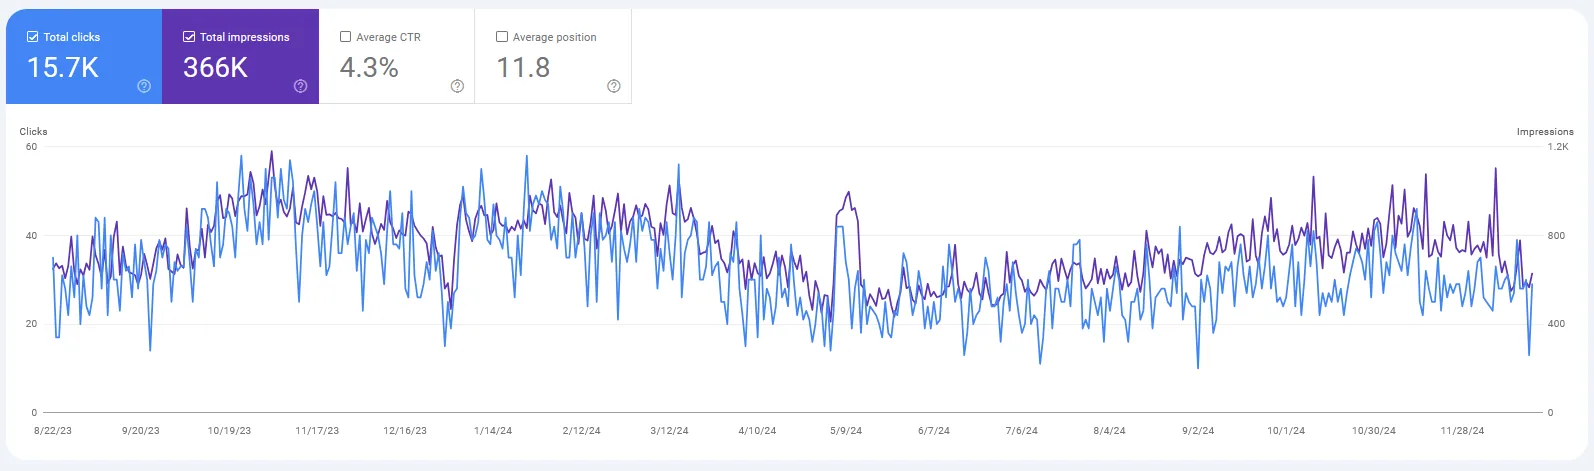Click the 2/12/24 date label
The height and width of the screenshot is (471, 1594).
point(581,431)
